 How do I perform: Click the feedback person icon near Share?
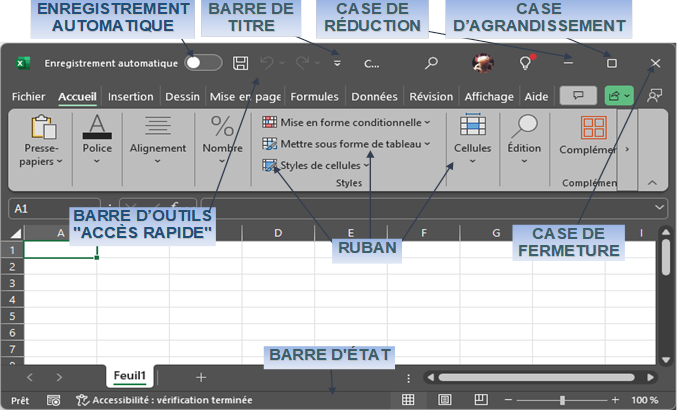(654, 96)
